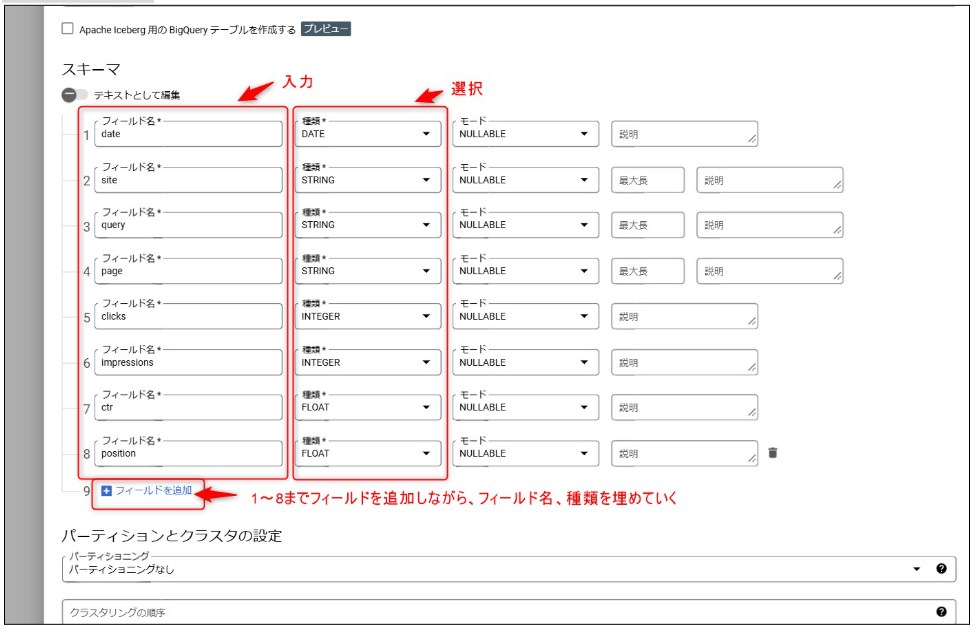Open the mode dropdown for the site field
Screen dimensions: 977x632
coord(525,180)
